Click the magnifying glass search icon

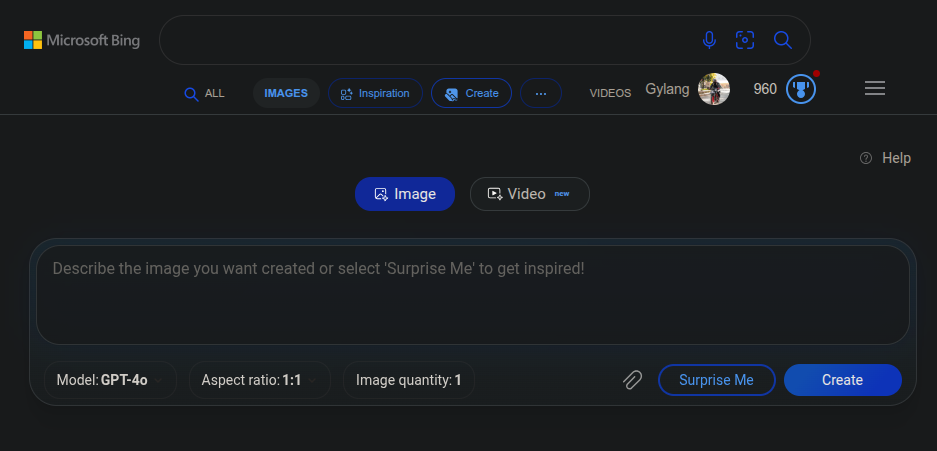tap(783, 40)
